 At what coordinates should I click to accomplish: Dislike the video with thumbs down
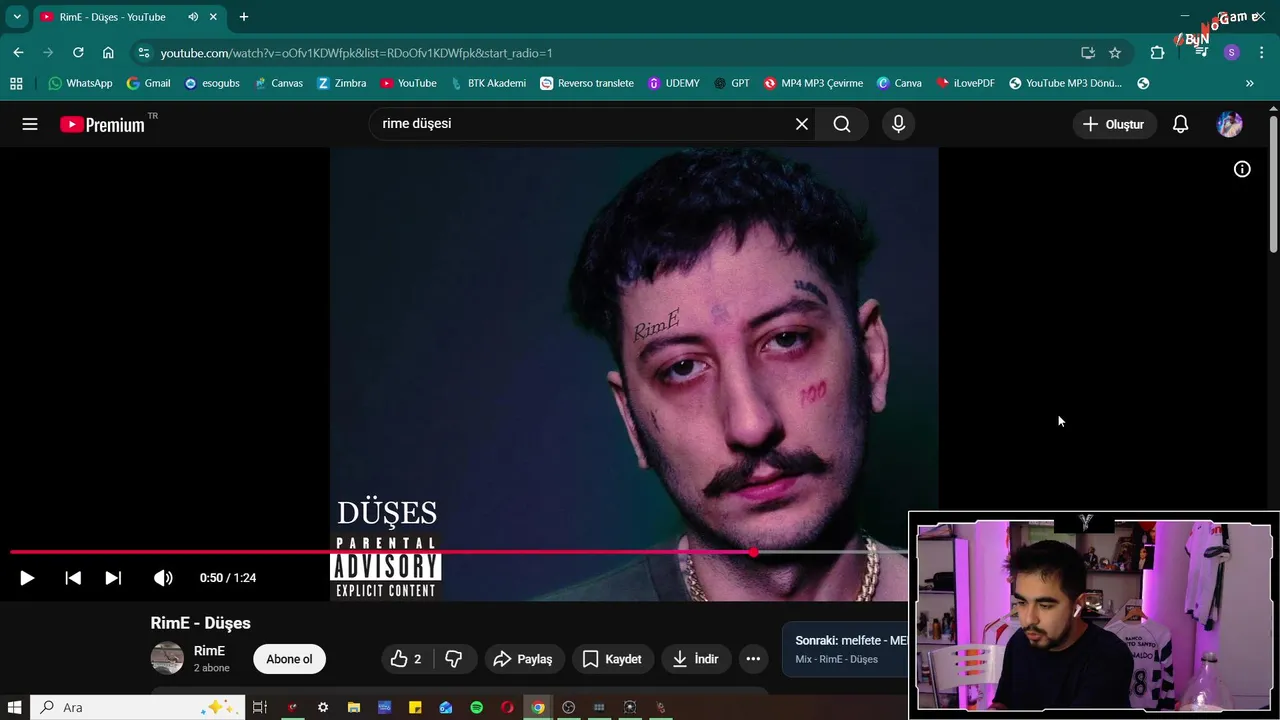[x=454, y=659]
